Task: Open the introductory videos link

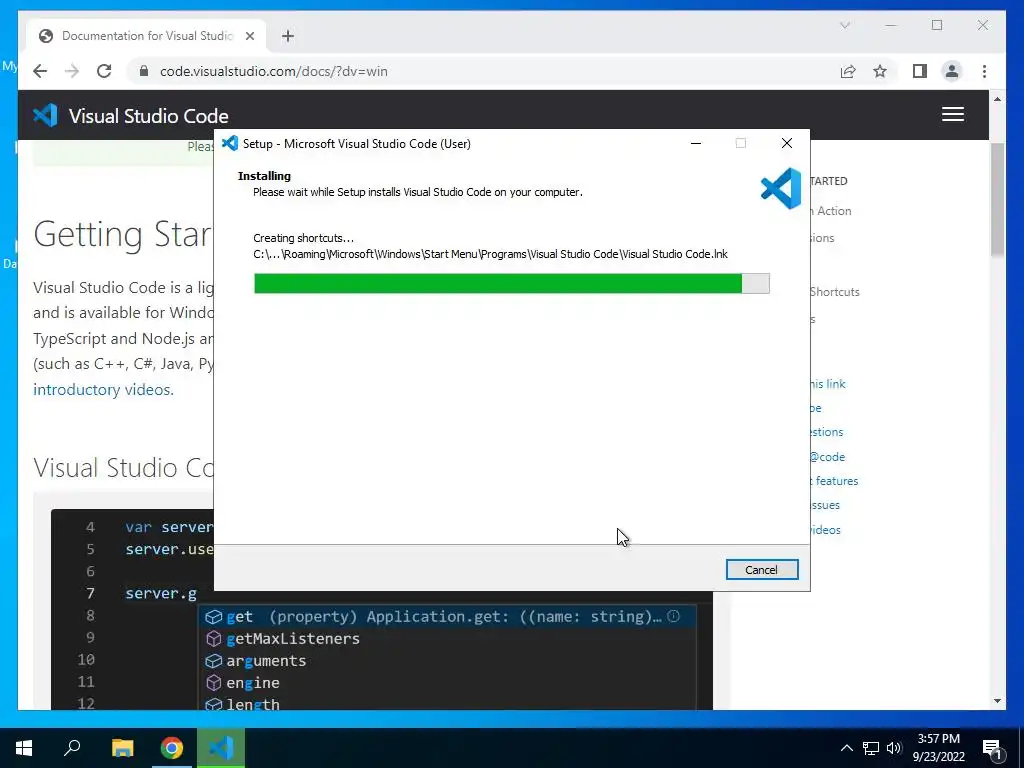Action: click(103, 389)
